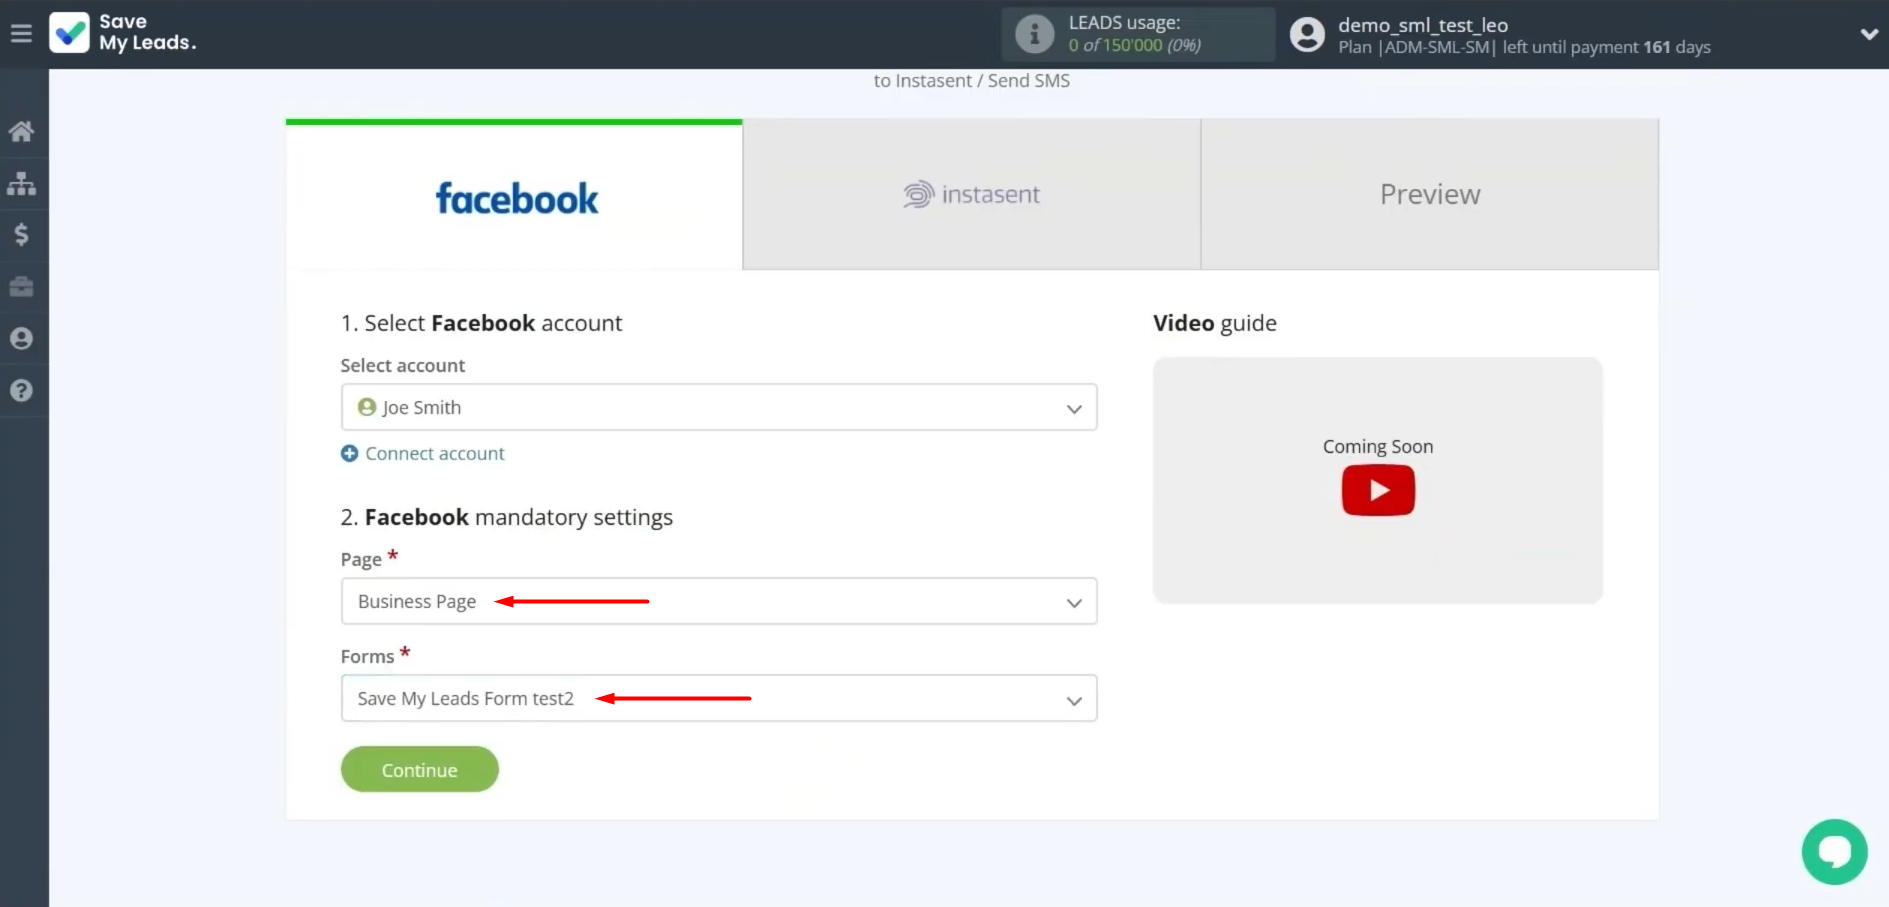This screenshot has height=907, width=1889.
Task: Open the briefcase icon in sidebar
Action: pyautogui.click(x=21, y=287)
